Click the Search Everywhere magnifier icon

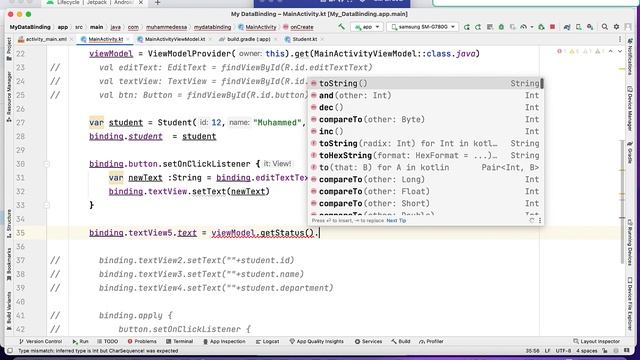pyautogui.click(x=604, y=27)
